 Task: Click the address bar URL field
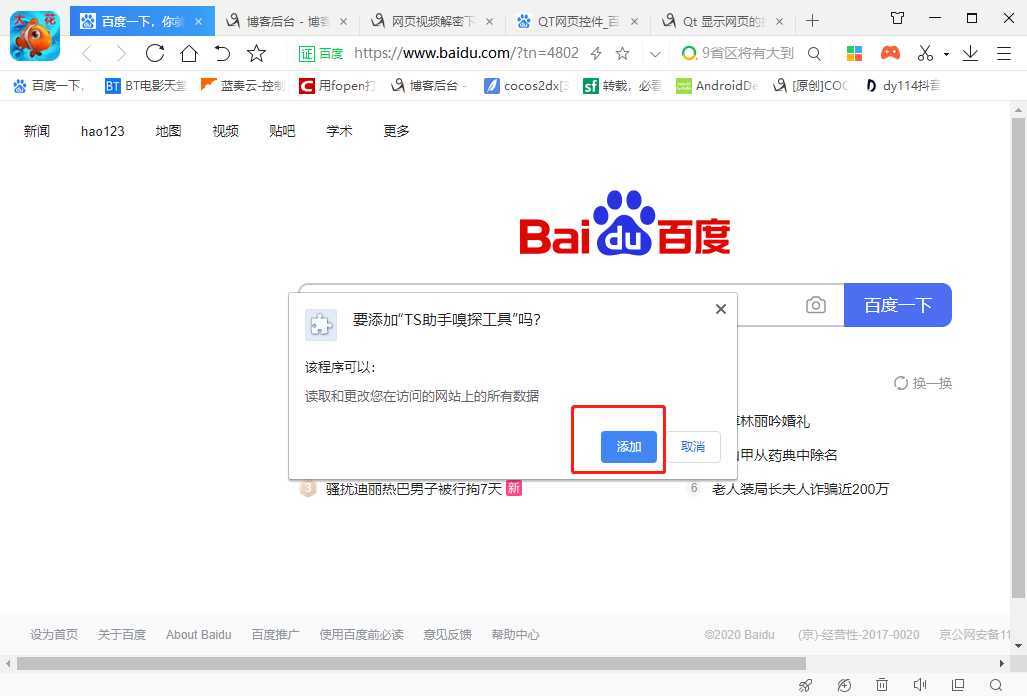[466, 53]
